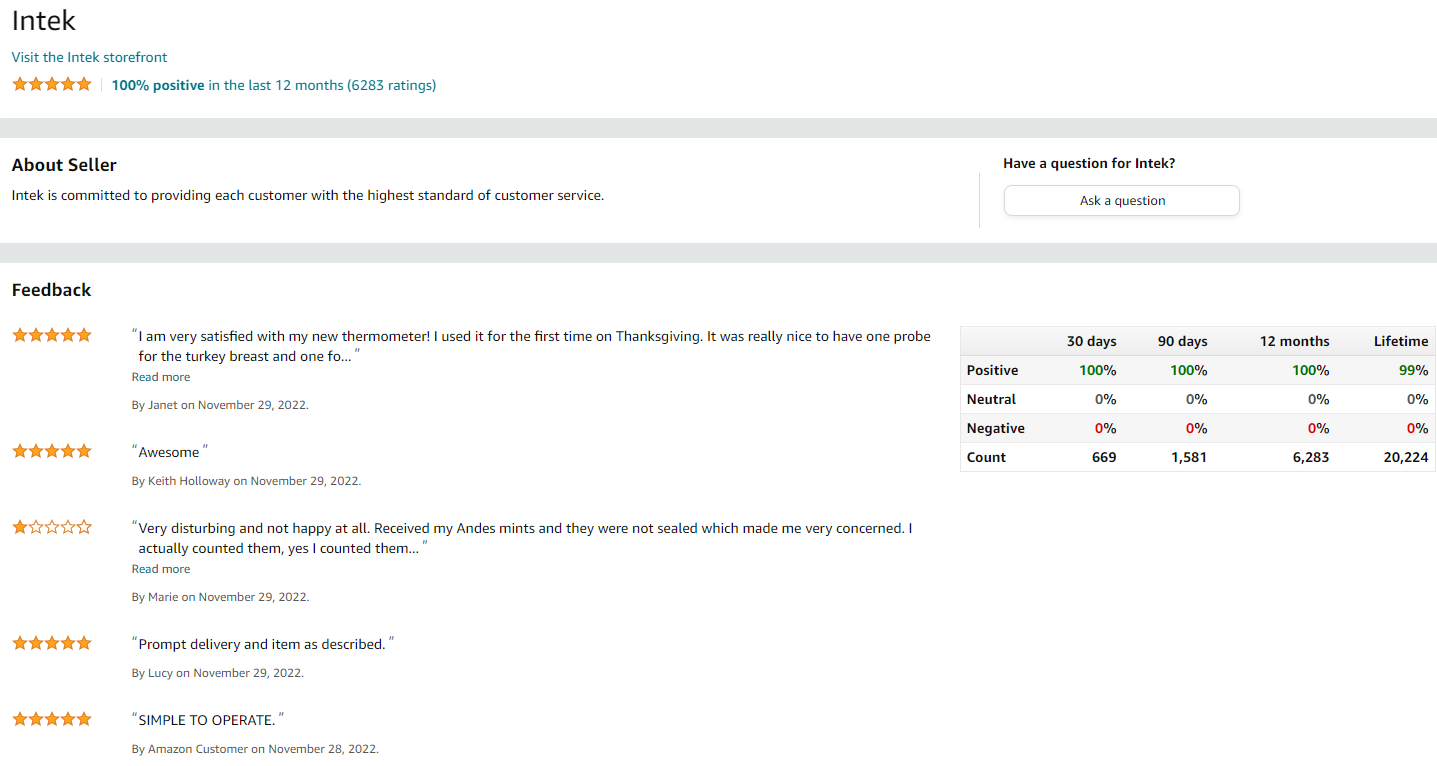Open the Intek storefront link
Image resolution: width=1437 pixels, height=766 pixels.
coord(89,57)
